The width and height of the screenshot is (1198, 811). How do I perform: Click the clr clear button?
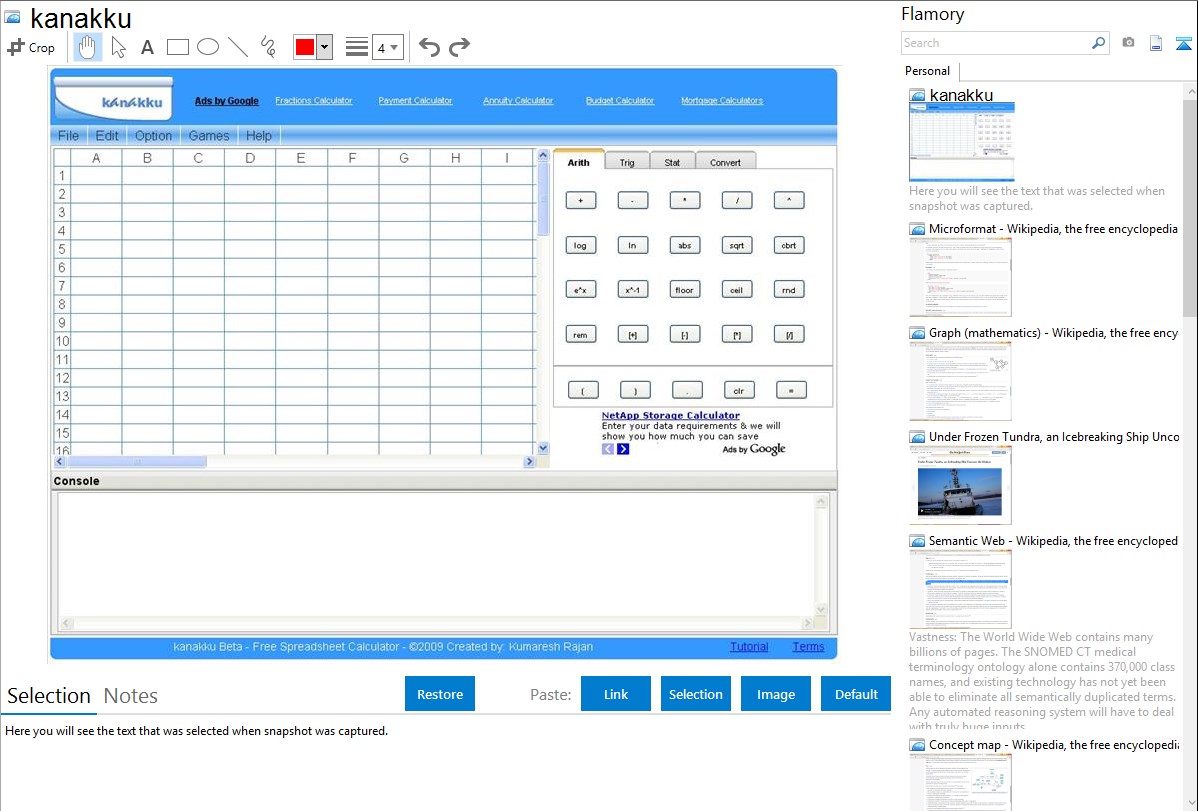pyautogui.click(x=739, y=391)
